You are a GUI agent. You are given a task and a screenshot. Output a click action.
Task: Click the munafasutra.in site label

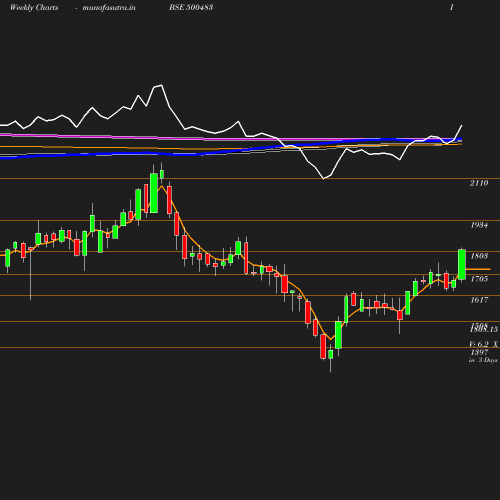coord(109,7)
